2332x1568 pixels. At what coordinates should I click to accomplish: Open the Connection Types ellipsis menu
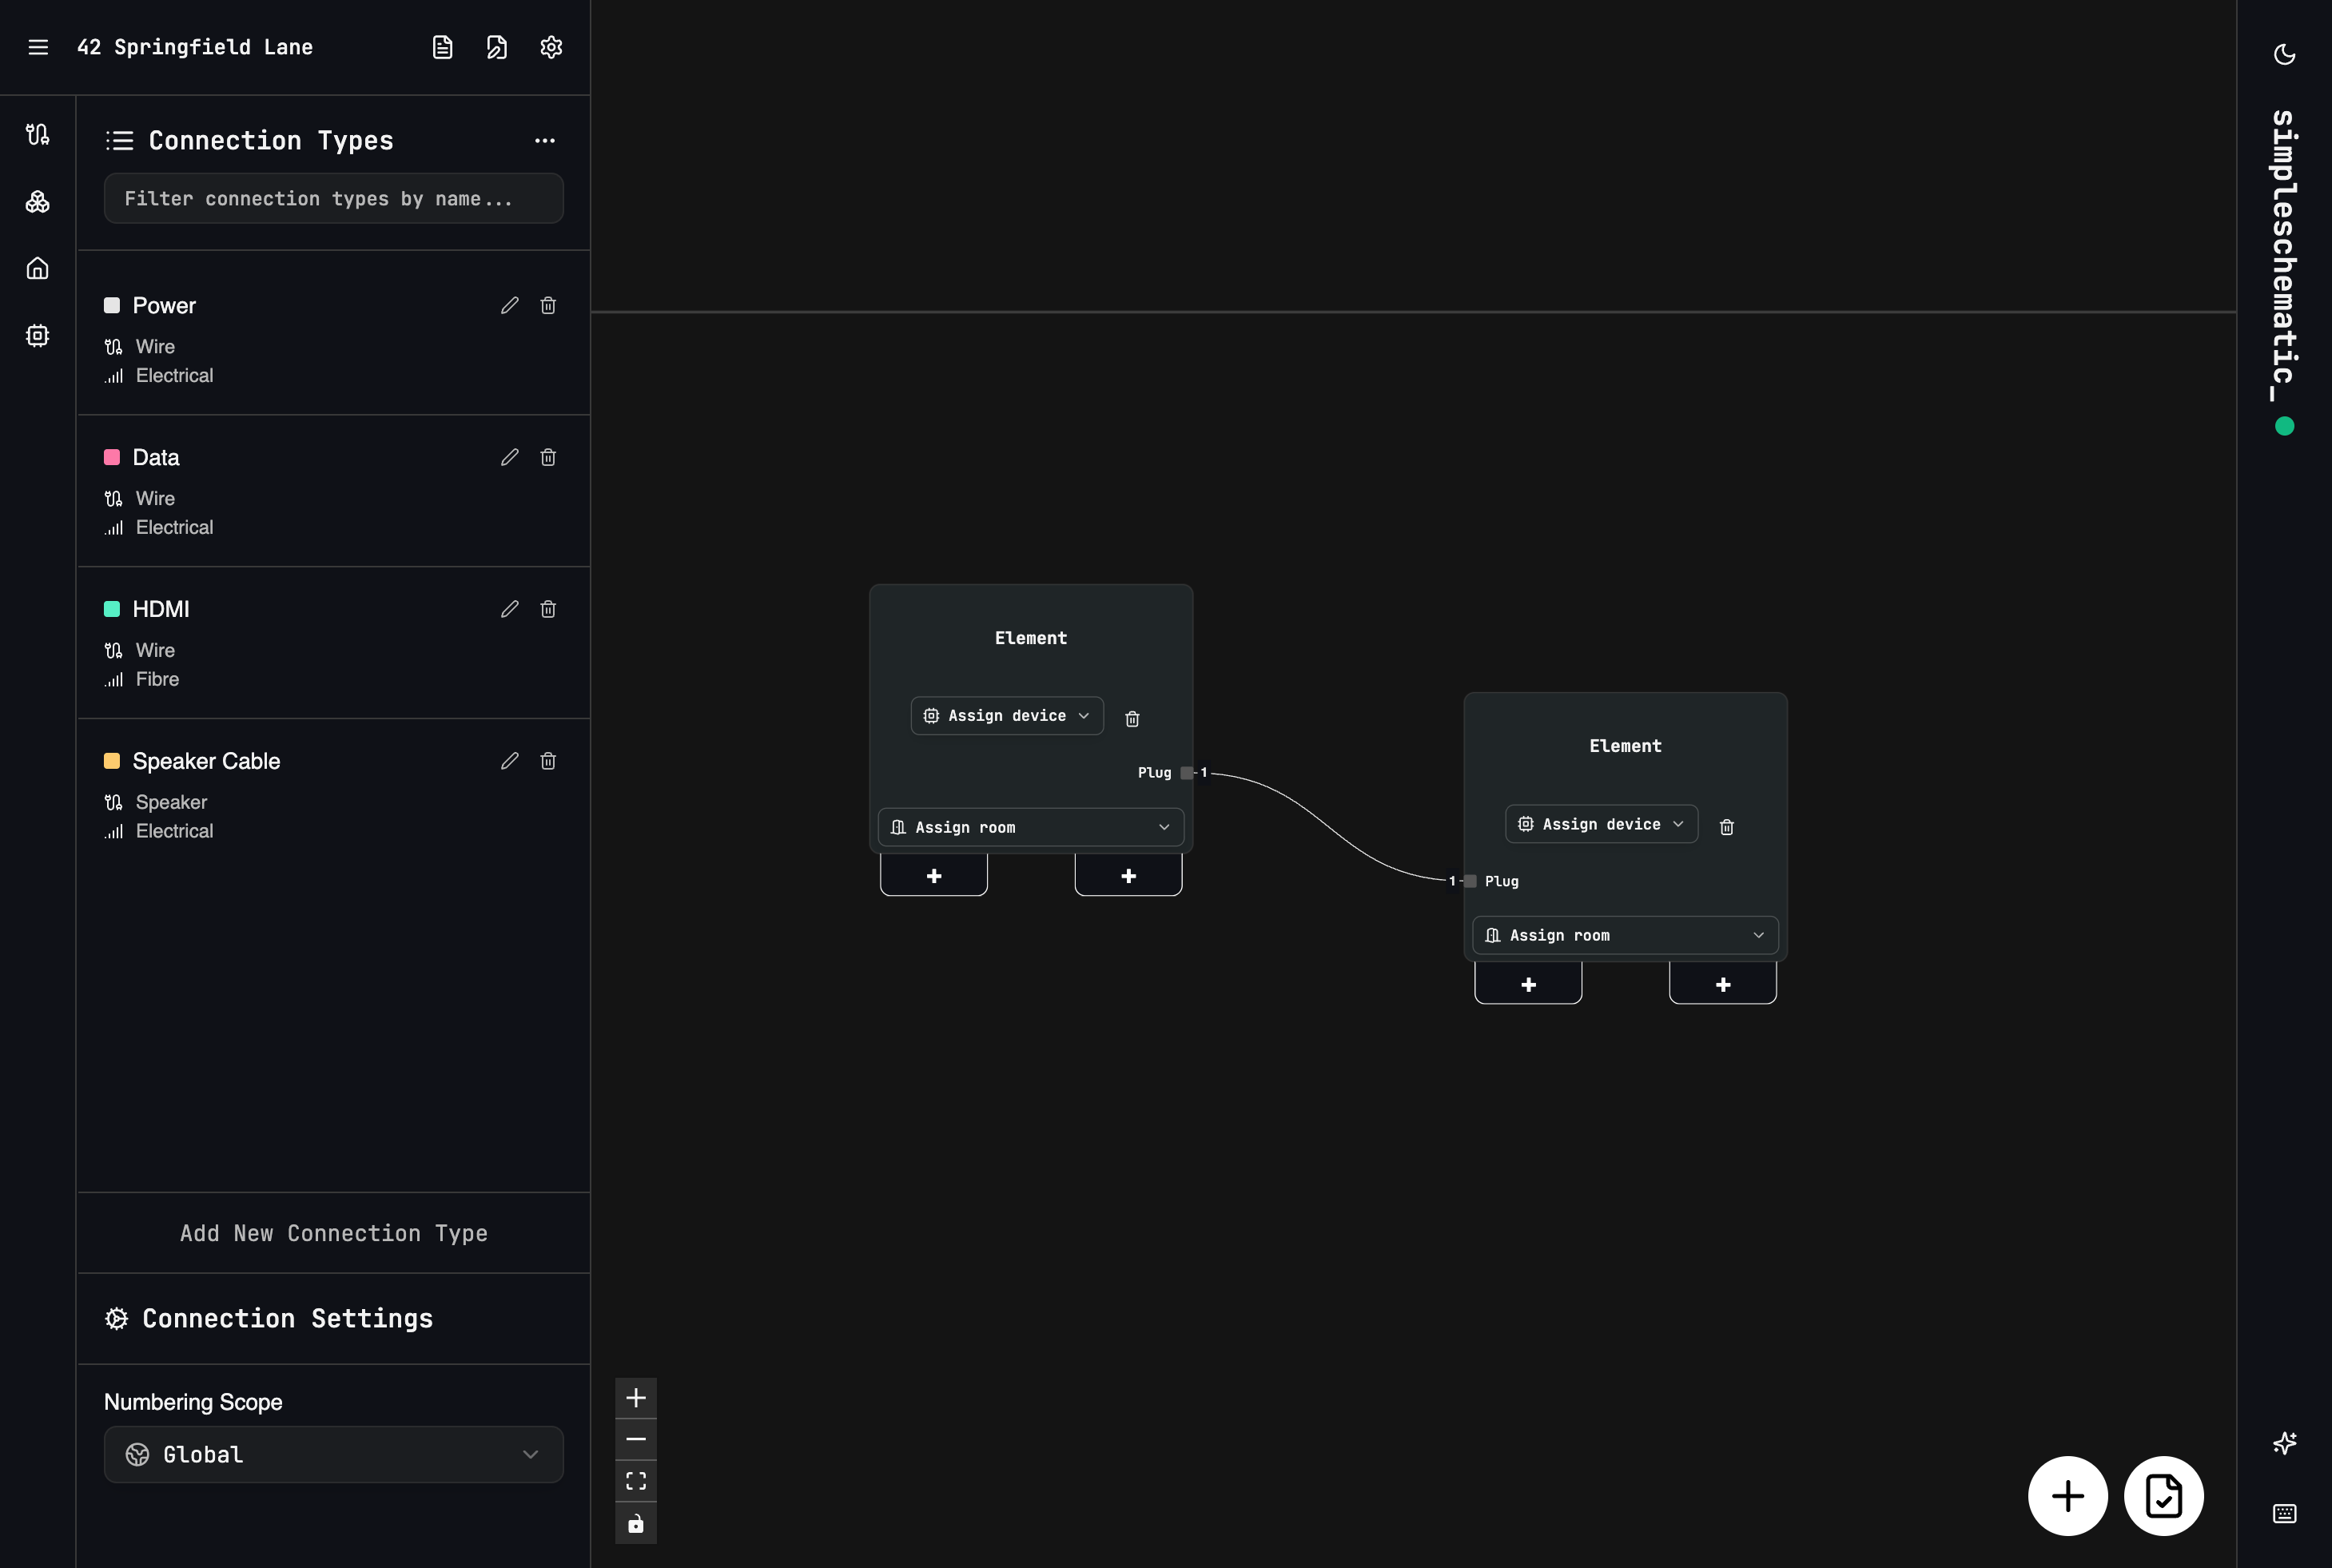pyautogui.click(x=545, y=140)
